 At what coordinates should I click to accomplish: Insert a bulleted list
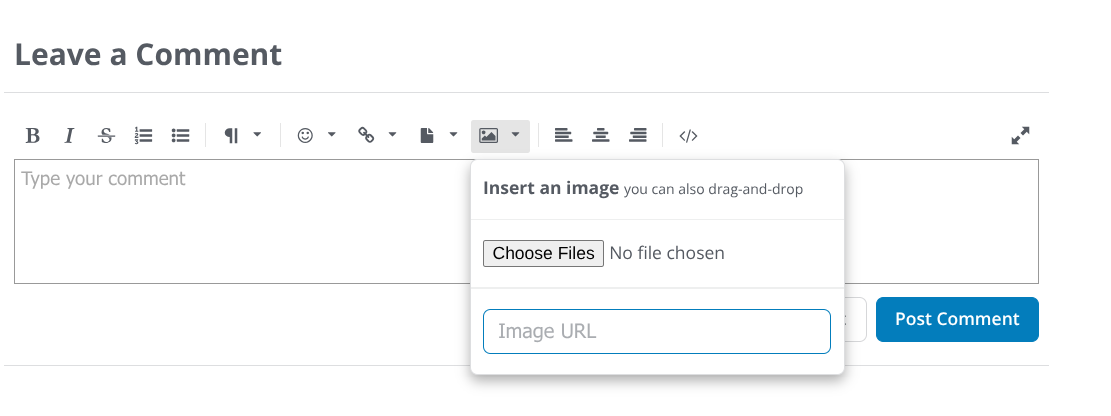(x=180, y=136)
